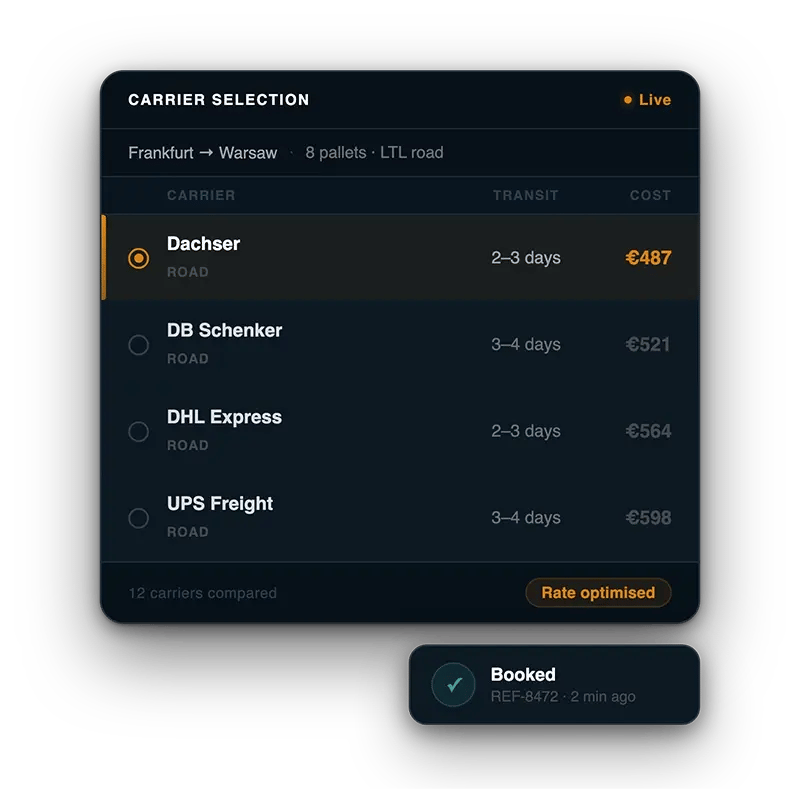800x803 pixels.
Task: Click the Rate optimised badge
Action: [598, 593]
